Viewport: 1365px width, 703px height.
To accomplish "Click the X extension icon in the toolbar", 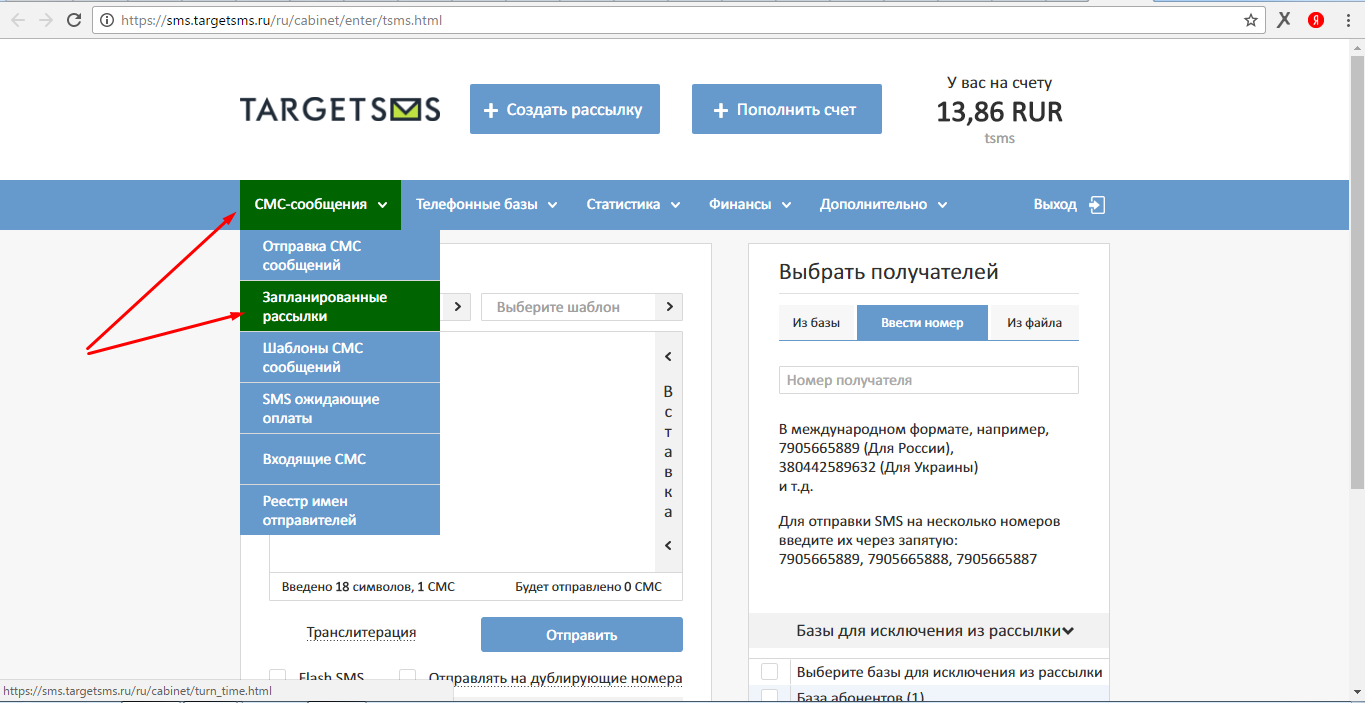I will [1285, 20].
